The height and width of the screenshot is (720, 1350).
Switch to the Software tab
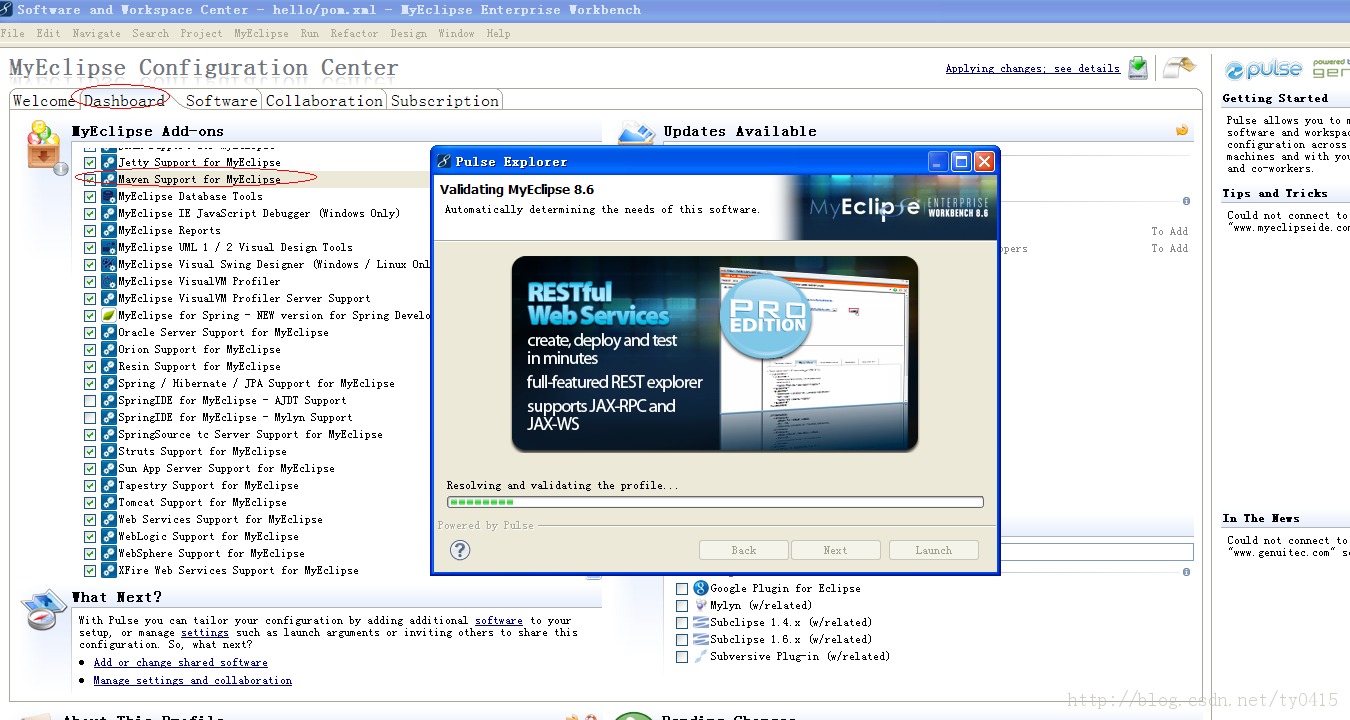221,101
